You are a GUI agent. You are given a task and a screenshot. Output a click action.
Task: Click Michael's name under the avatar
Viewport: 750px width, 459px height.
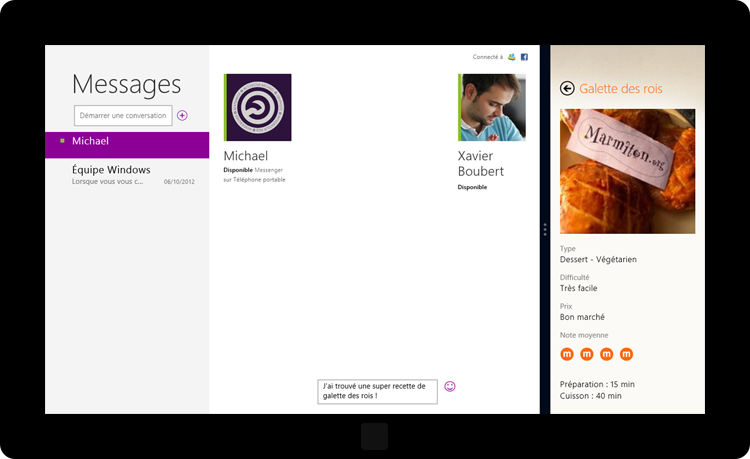pyautogui.click(x=246, y=156)
